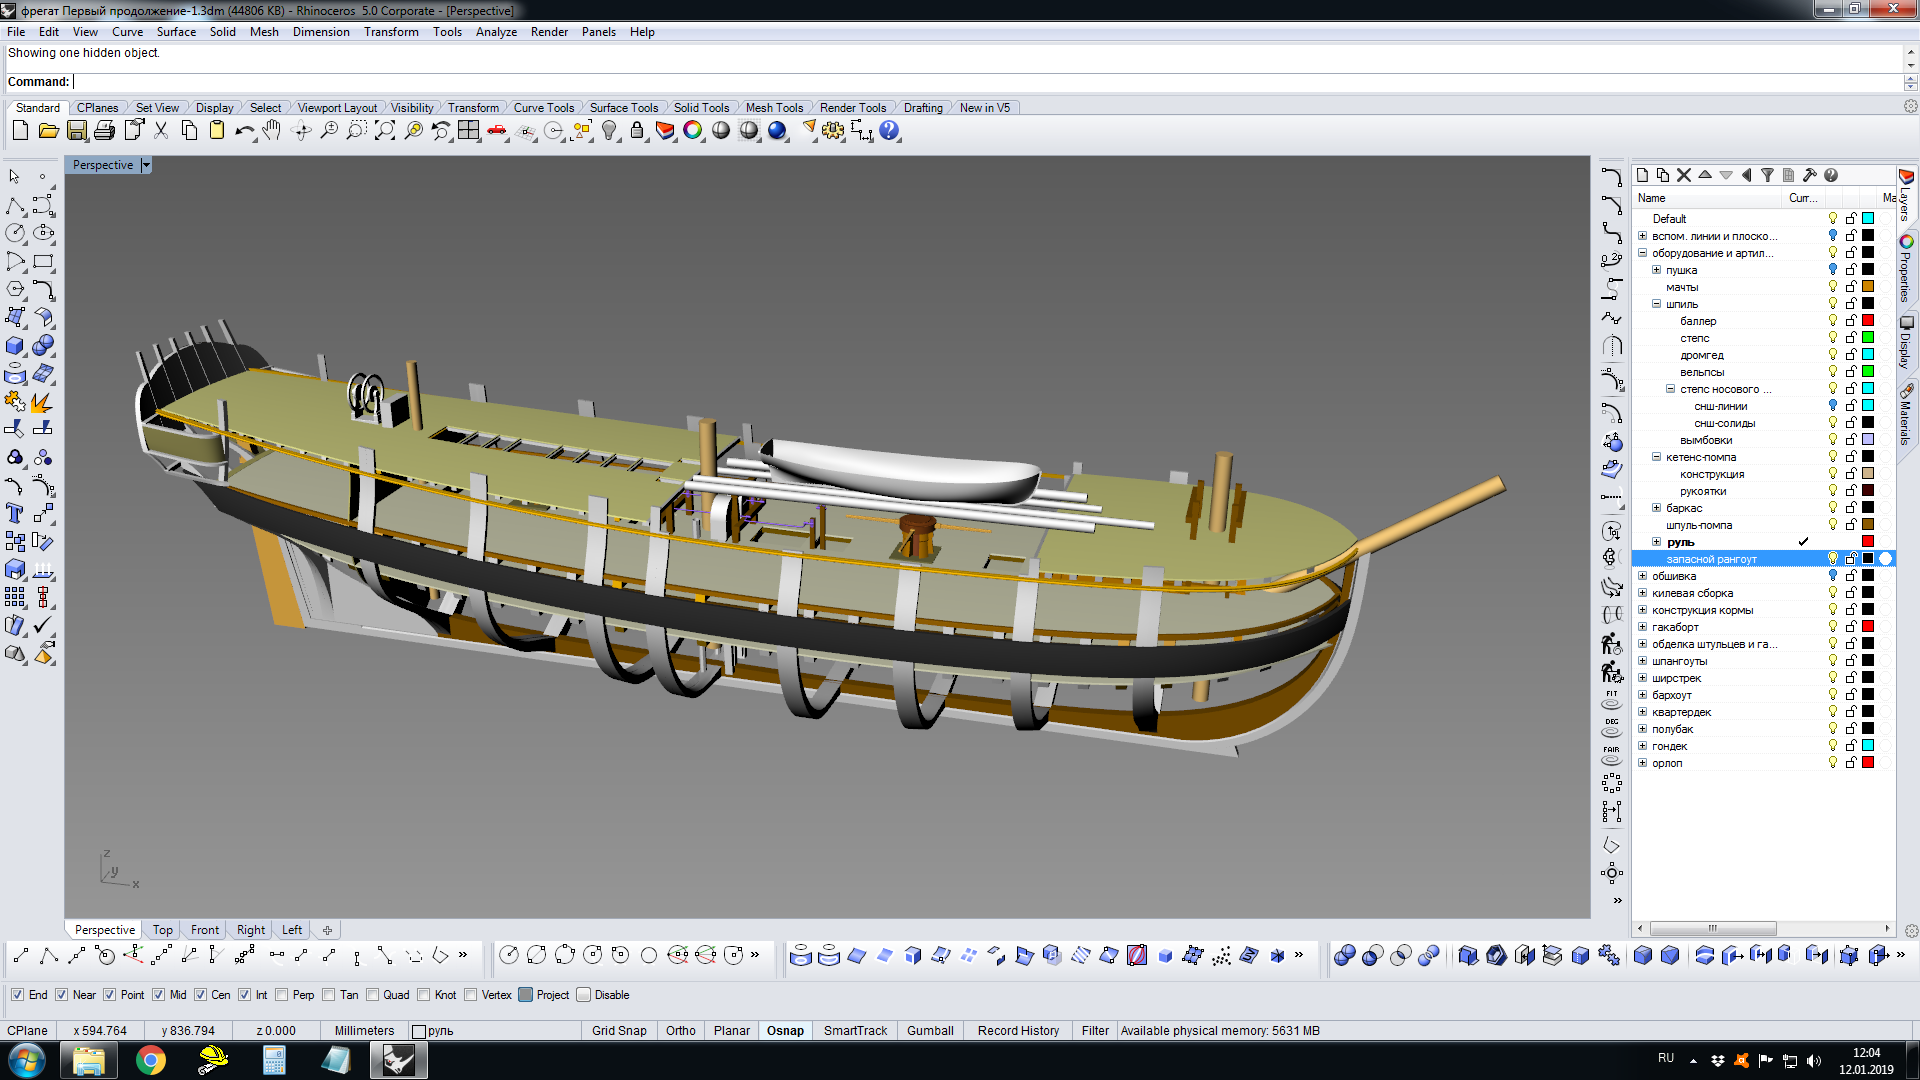This screenshot has height=1080, width=1920.
Task: Open the Transform menu
Action: pyautogui.click(x=391, y=32)
